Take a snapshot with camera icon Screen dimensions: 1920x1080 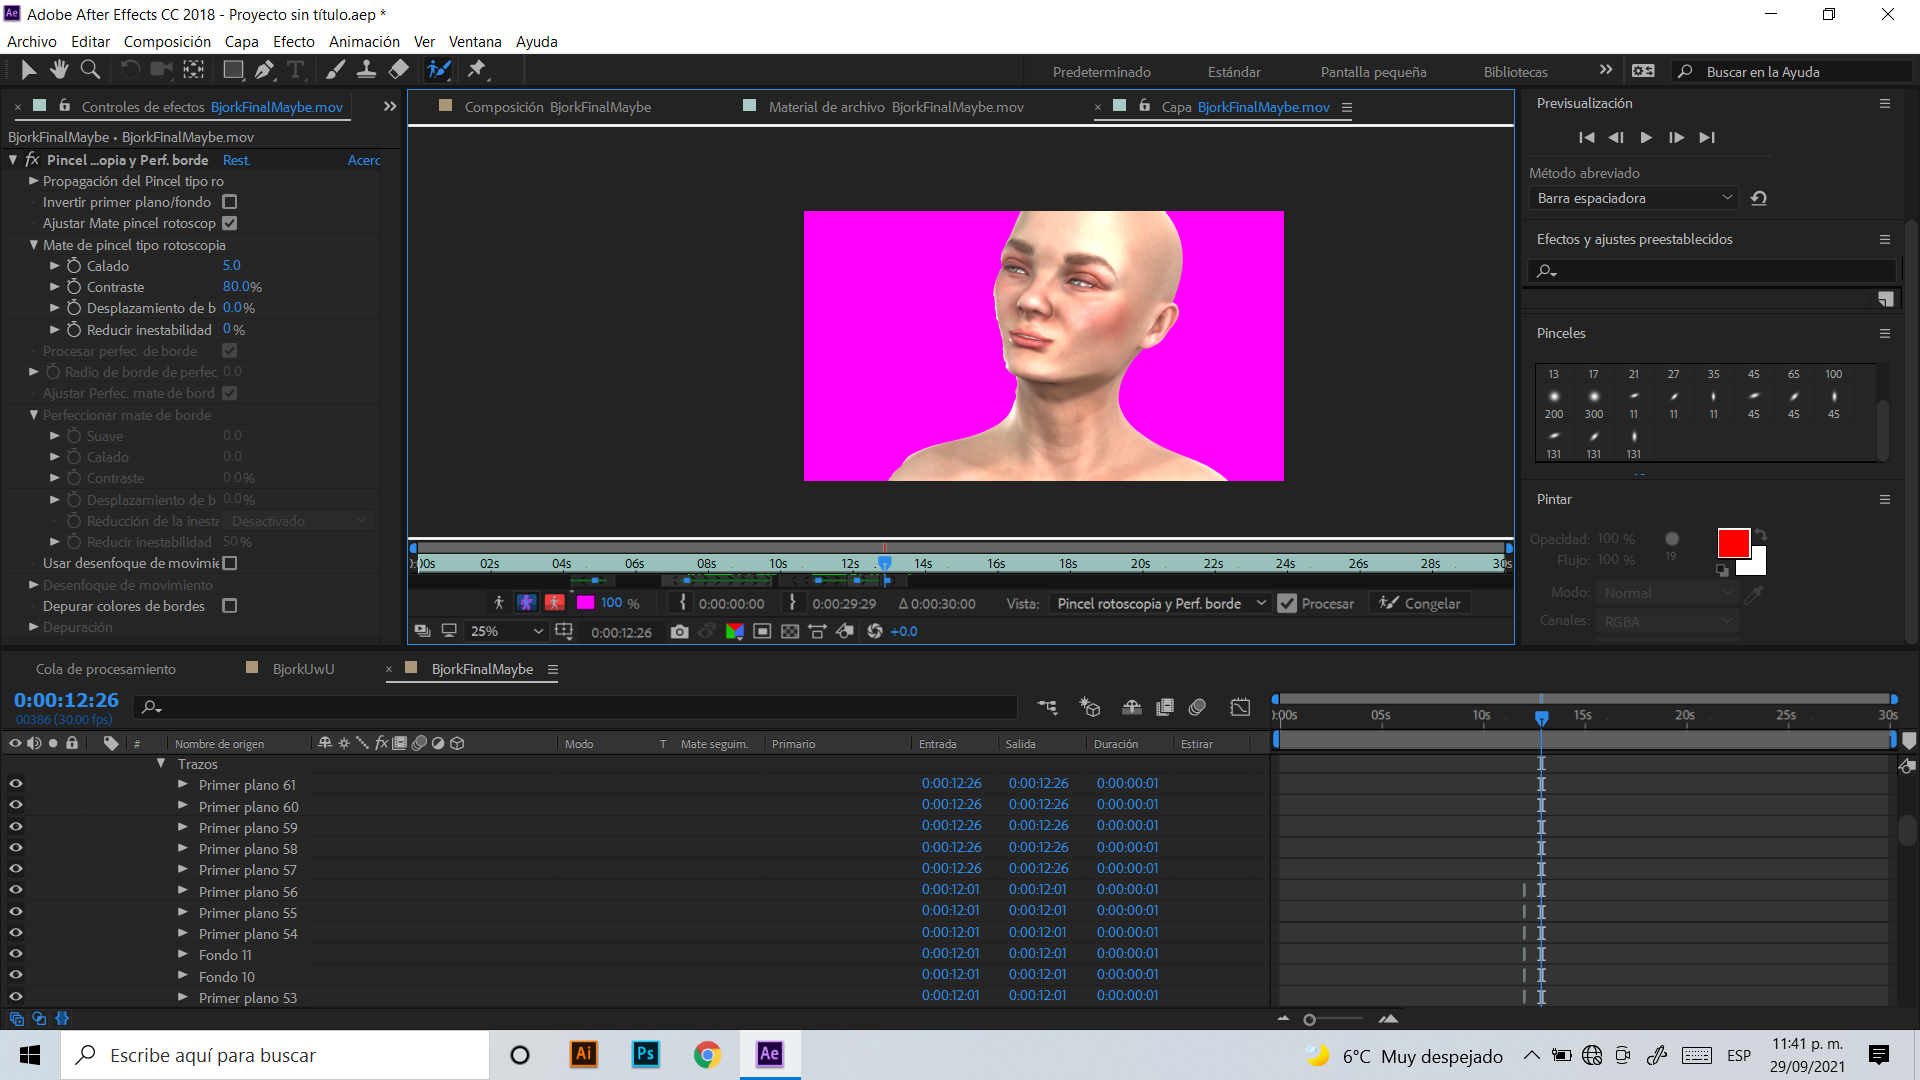click(x=679, y=632)
